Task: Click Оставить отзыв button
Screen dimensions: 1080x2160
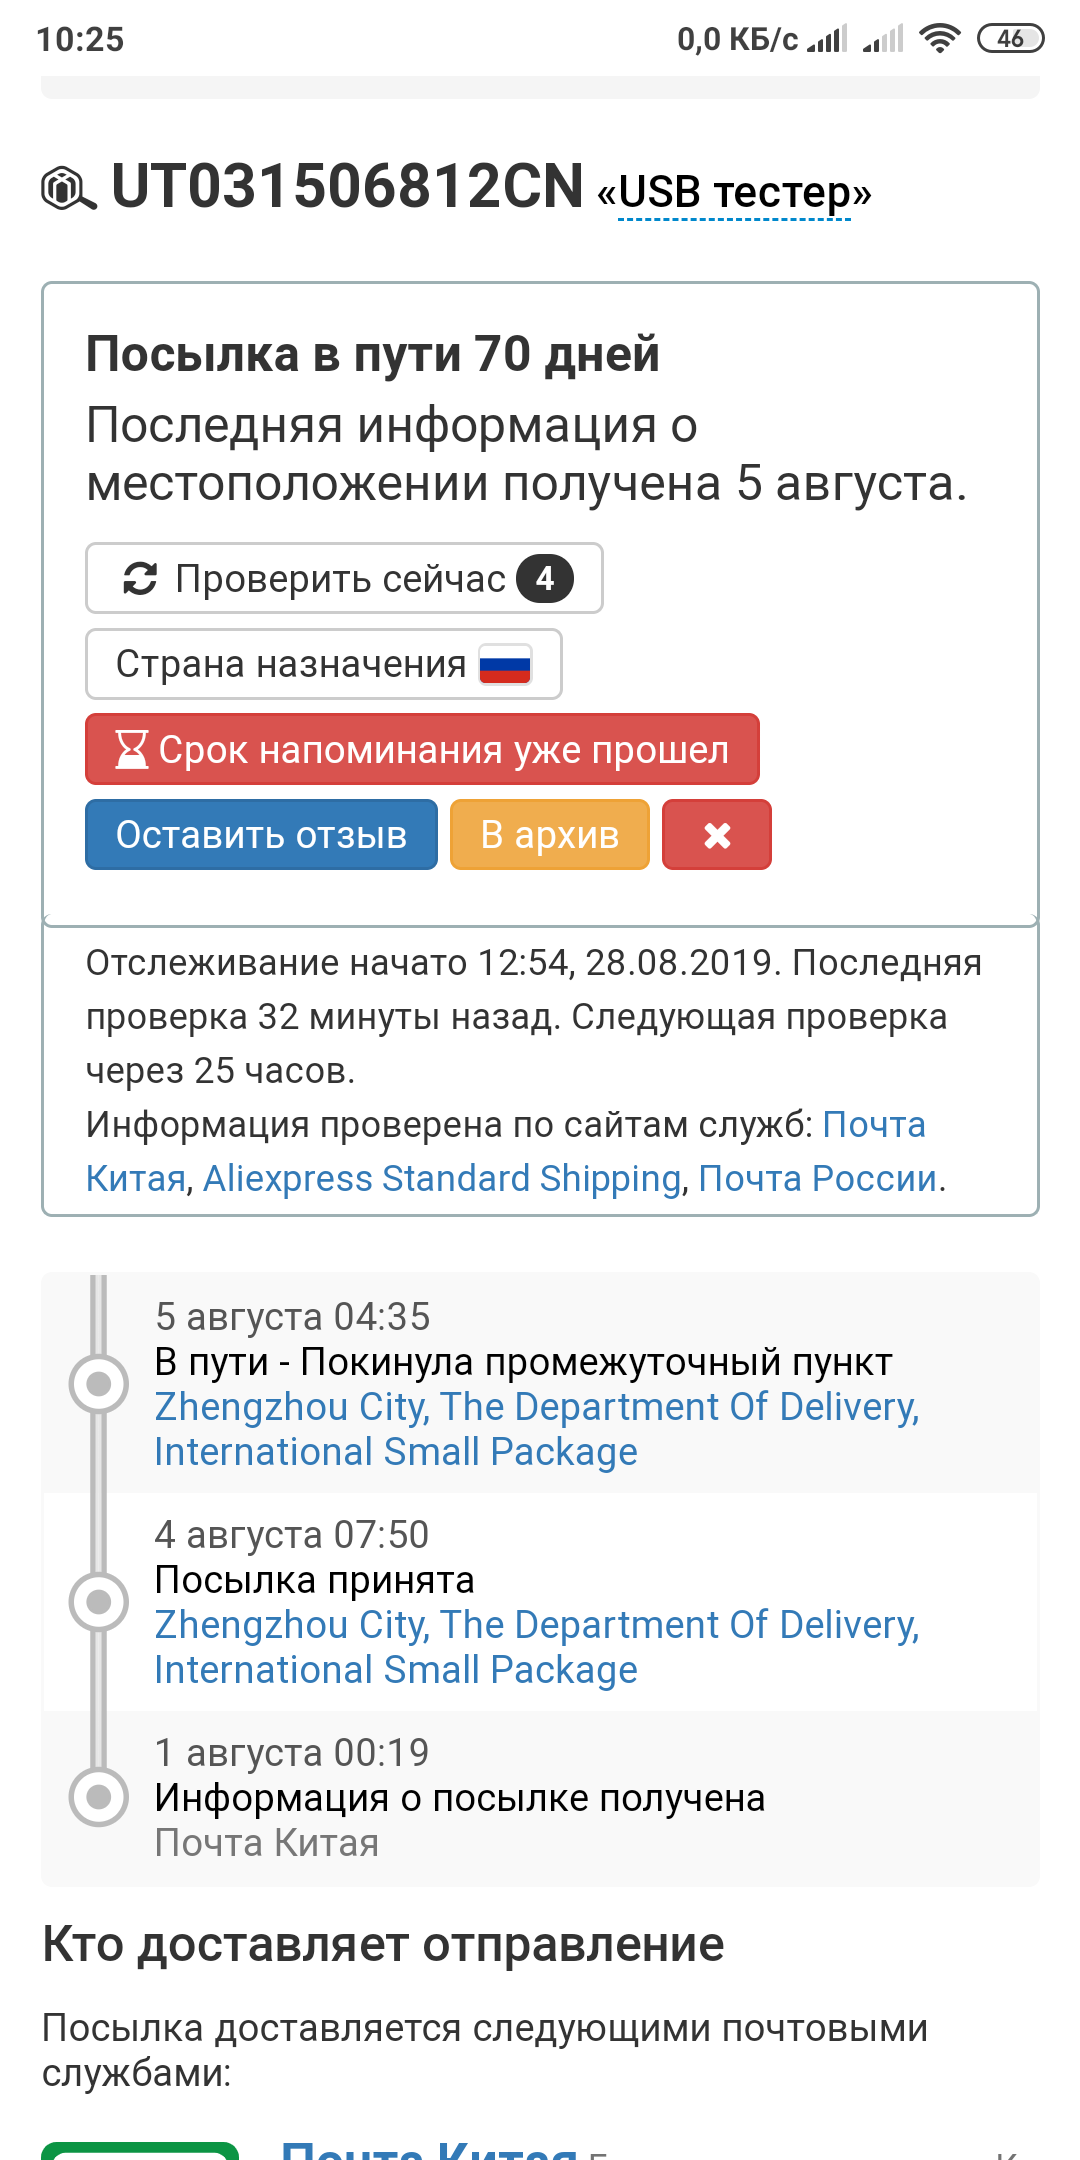Action: point(262,835)
